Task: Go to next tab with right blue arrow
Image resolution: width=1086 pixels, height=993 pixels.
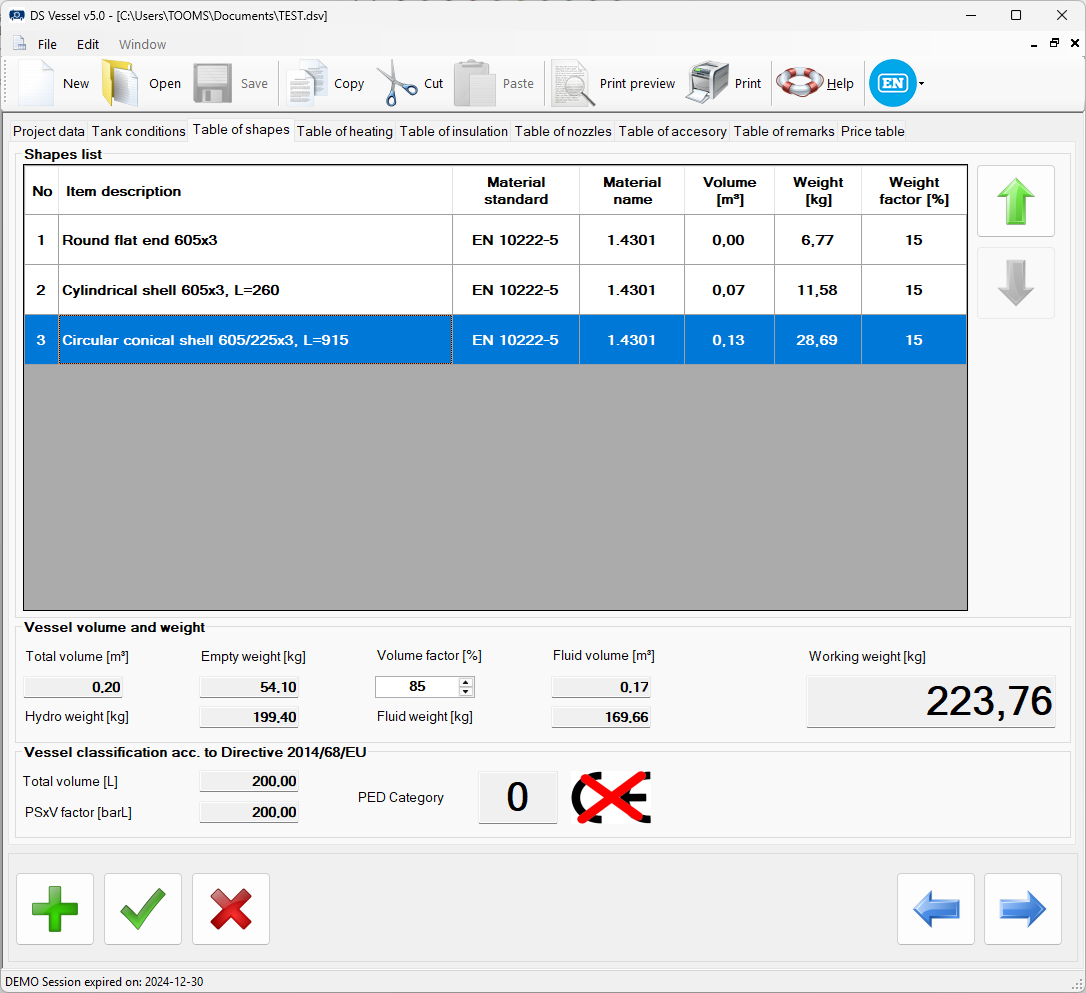Action: pyautogui.click(x=1022, y=909)
